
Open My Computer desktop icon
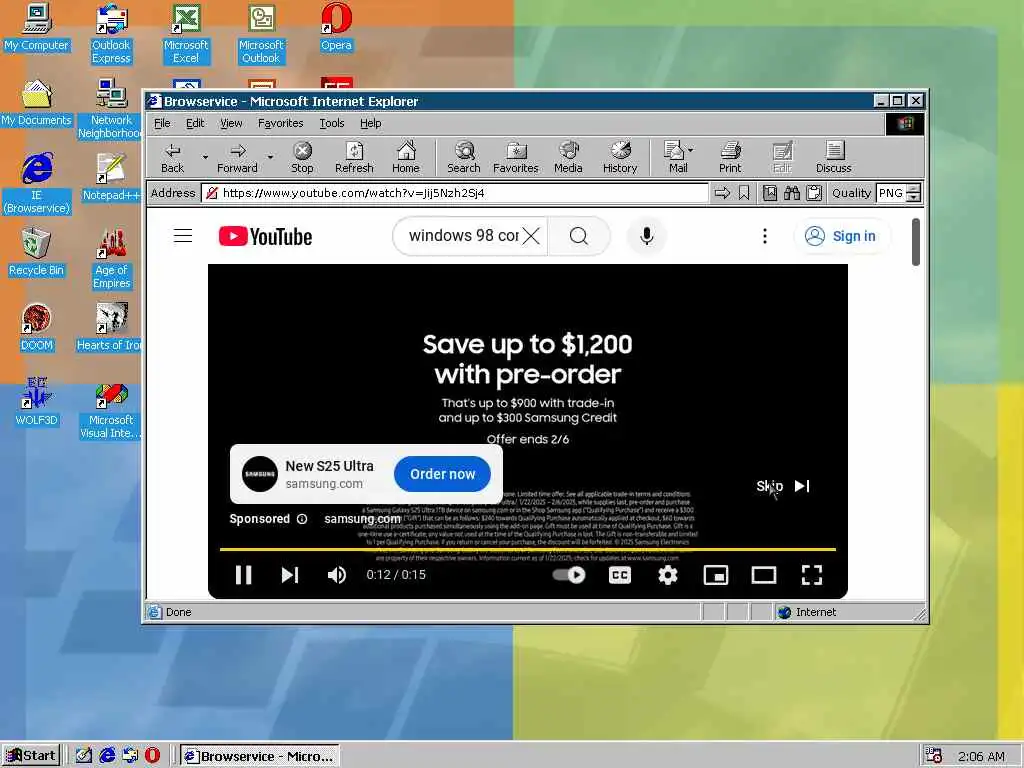[x=37, y=28]
